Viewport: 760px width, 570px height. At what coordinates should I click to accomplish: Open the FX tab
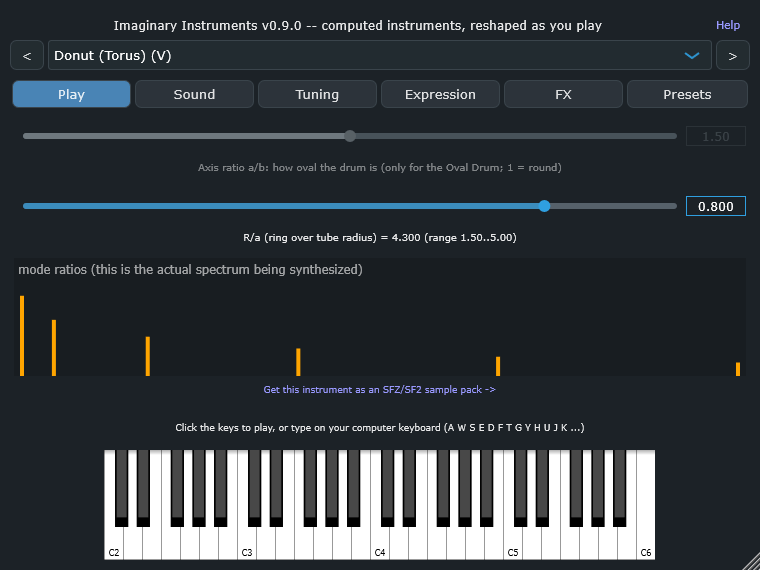563,94
